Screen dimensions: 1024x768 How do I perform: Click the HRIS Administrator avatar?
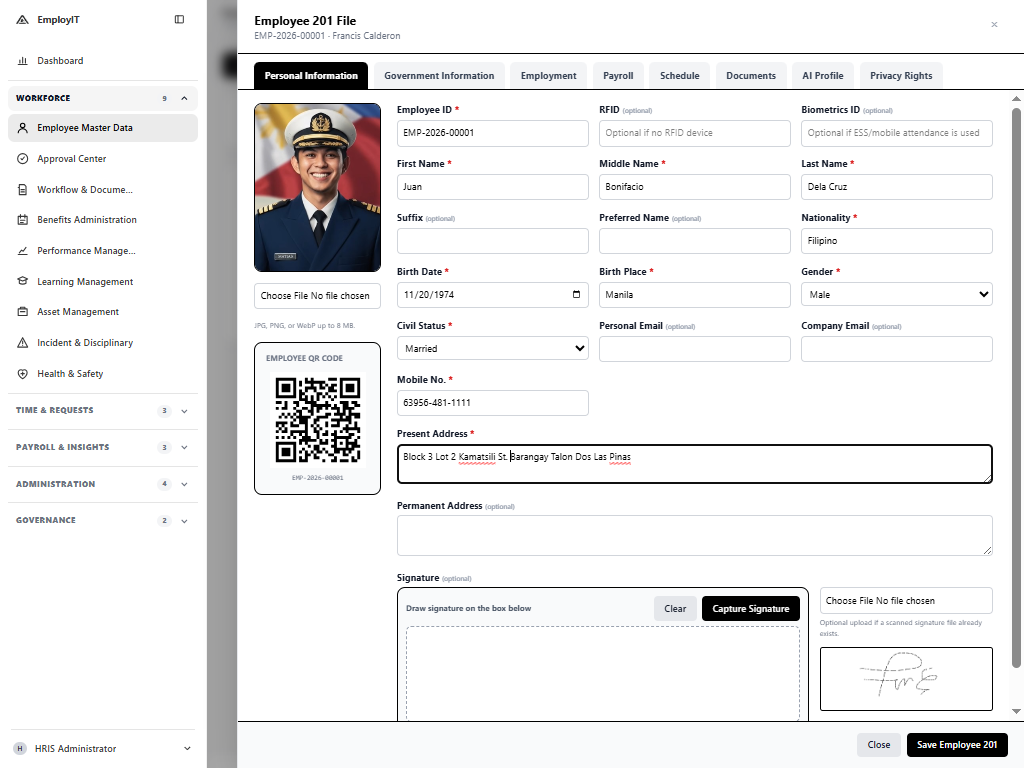click(x=20, y=748)
